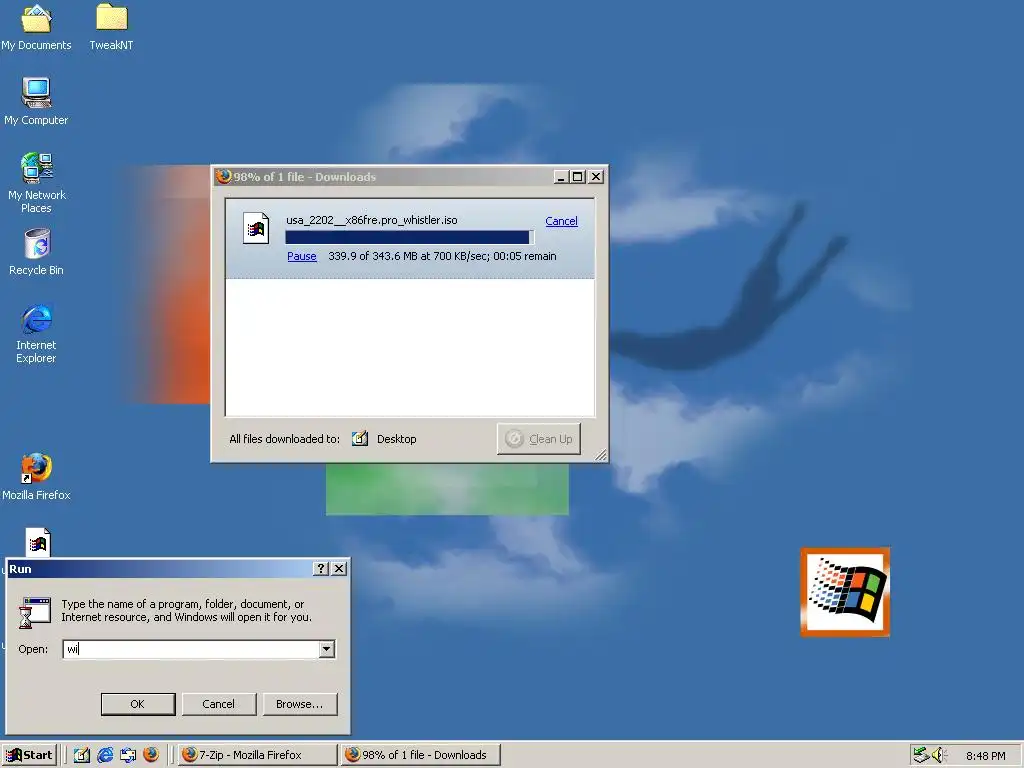
Task: Click the Firefox icon in Downloads title bar
Action: (x=224, y=176)
